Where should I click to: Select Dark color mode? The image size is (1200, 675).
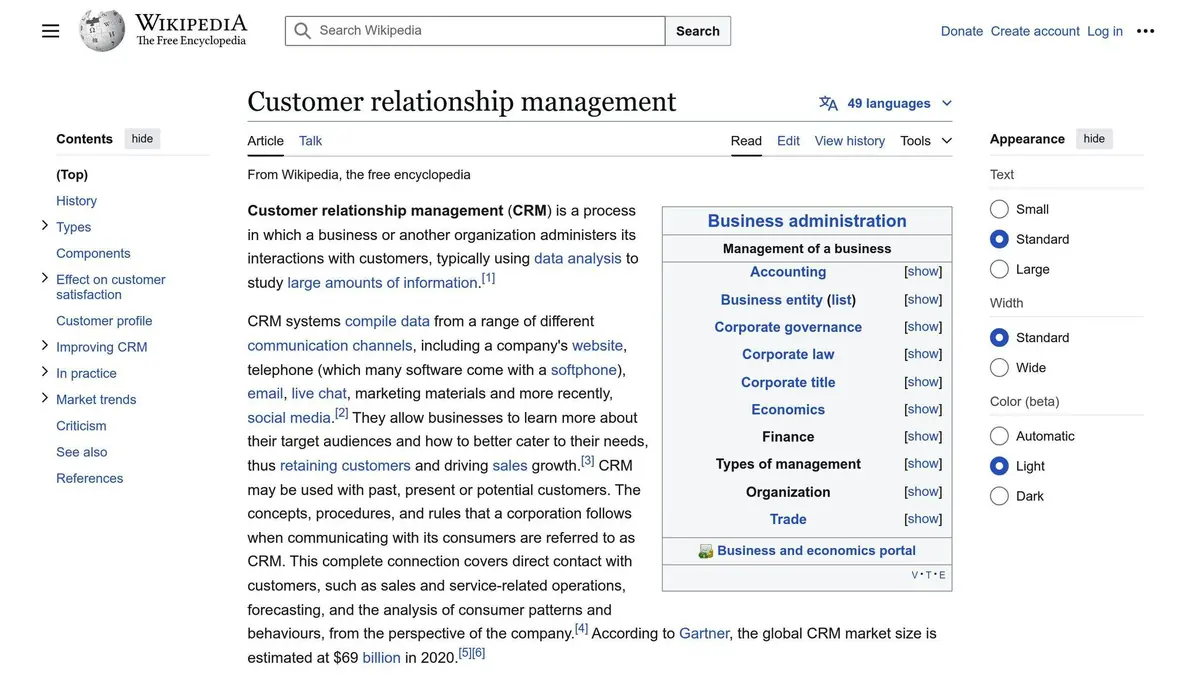point(999,496)
